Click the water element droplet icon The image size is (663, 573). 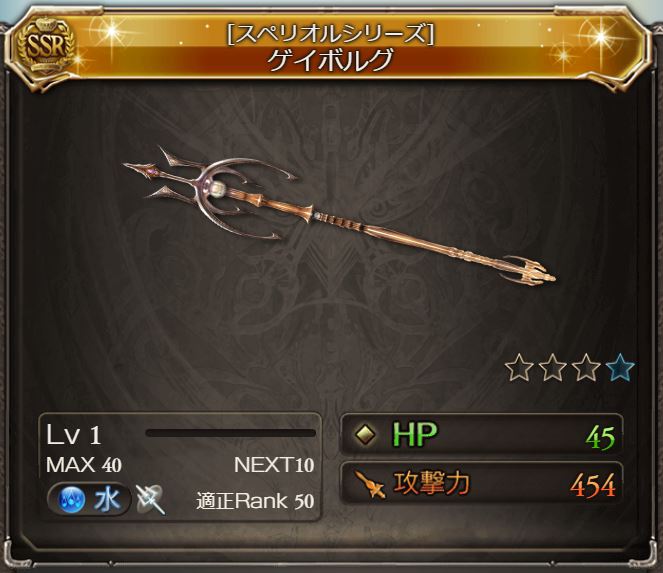point(71,500)
